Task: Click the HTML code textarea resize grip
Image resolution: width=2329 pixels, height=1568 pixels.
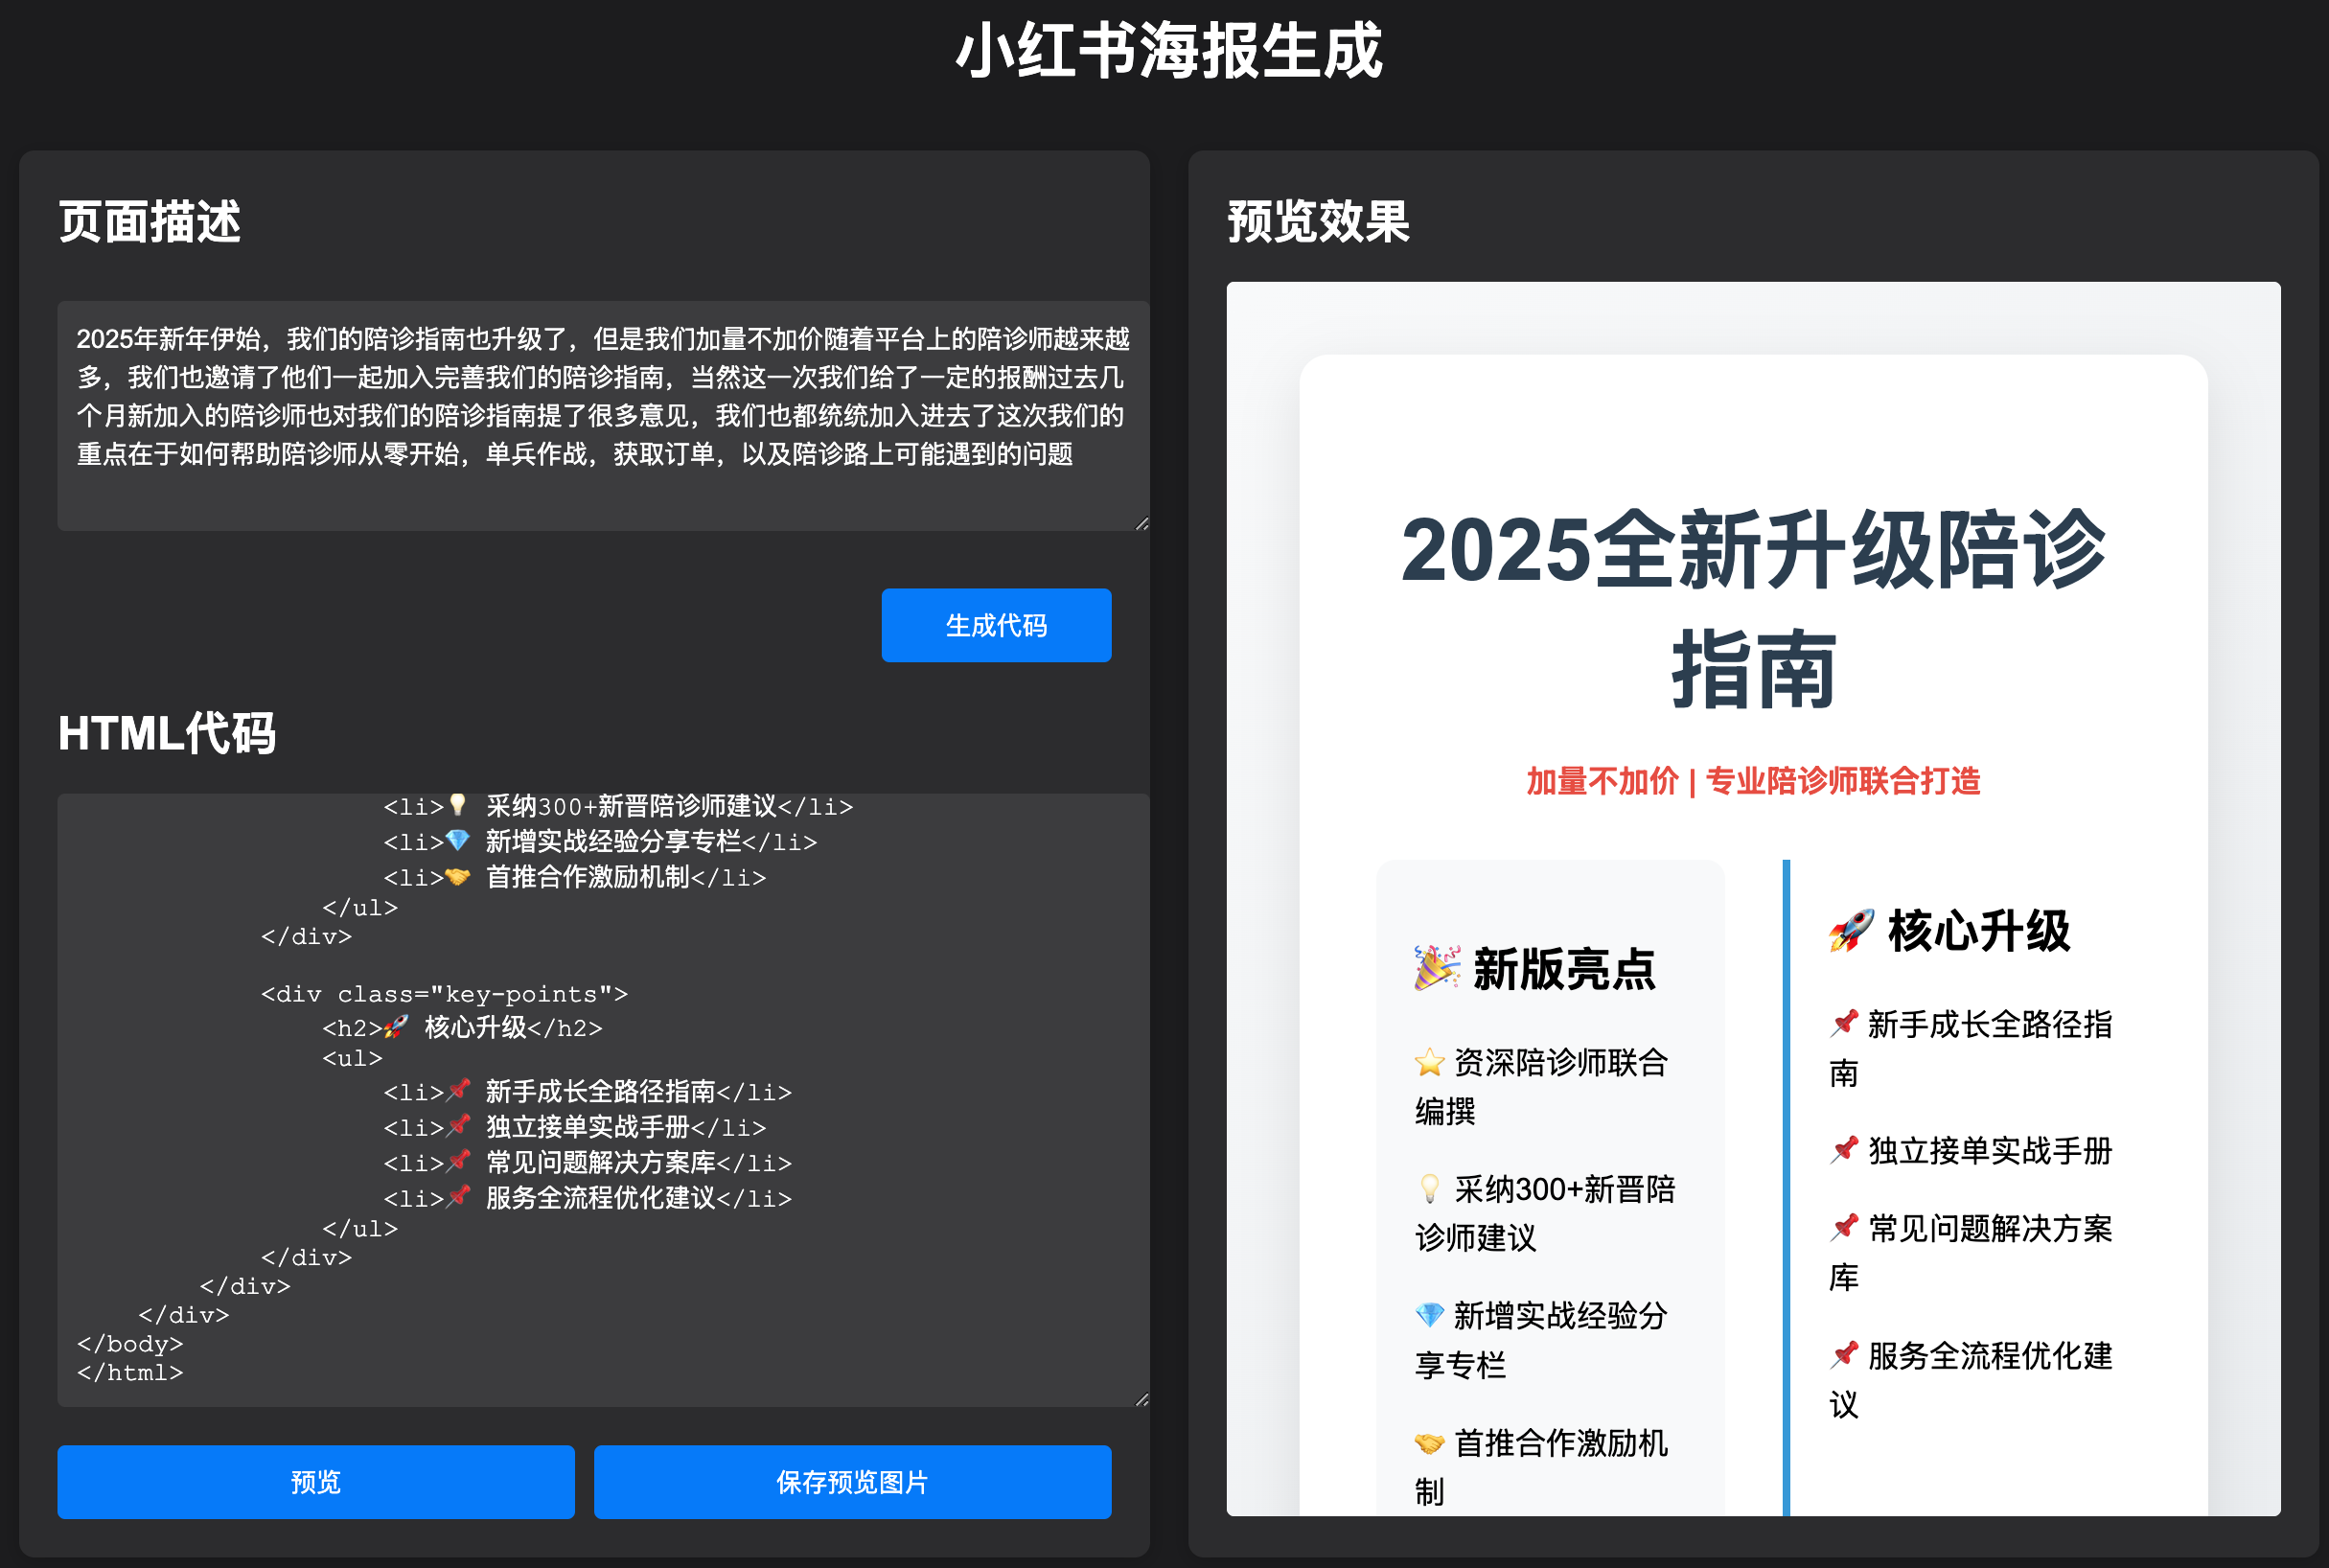Action: point(1142,1399)
